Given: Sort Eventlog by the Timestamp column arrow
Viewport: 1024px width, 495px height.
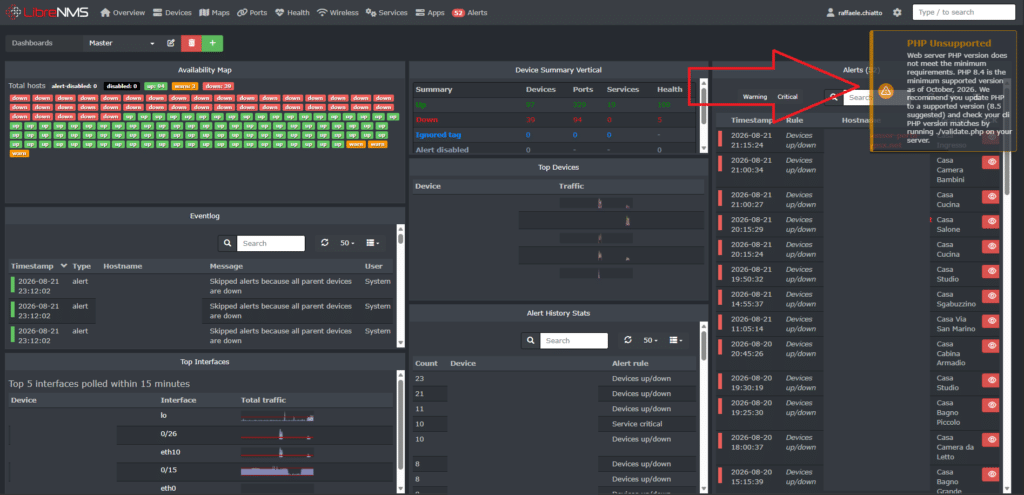Looking at the screenshot, I should click(63, 266).
